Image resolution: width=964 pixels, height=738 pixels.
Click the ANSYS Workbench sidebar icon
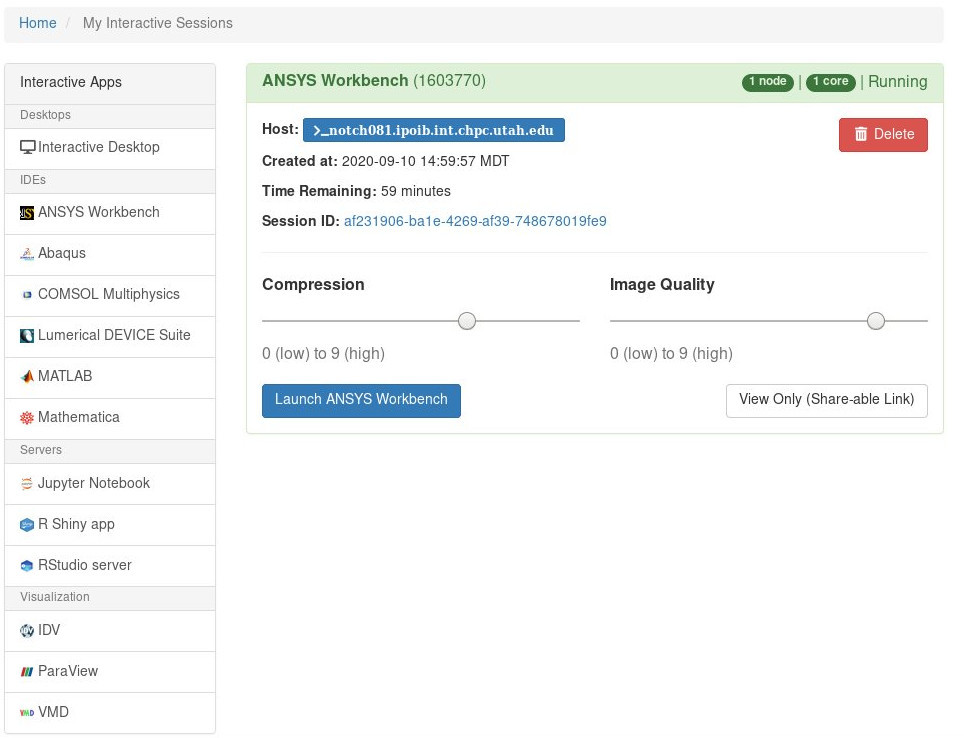click(x=27, y=213)
